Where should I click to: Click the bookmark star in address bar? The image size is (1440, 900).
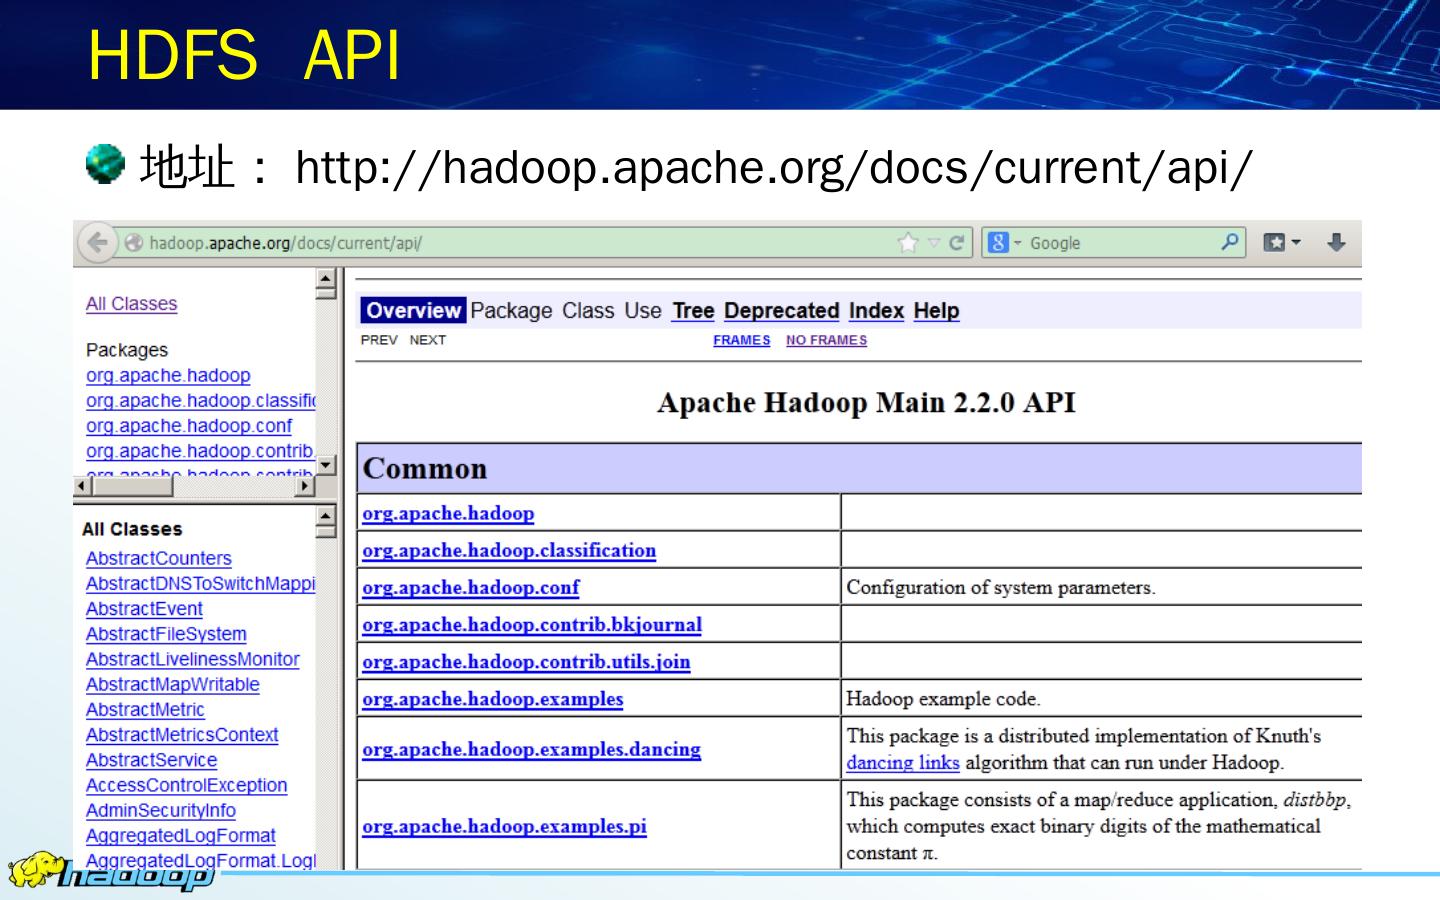tap(908, 243)
